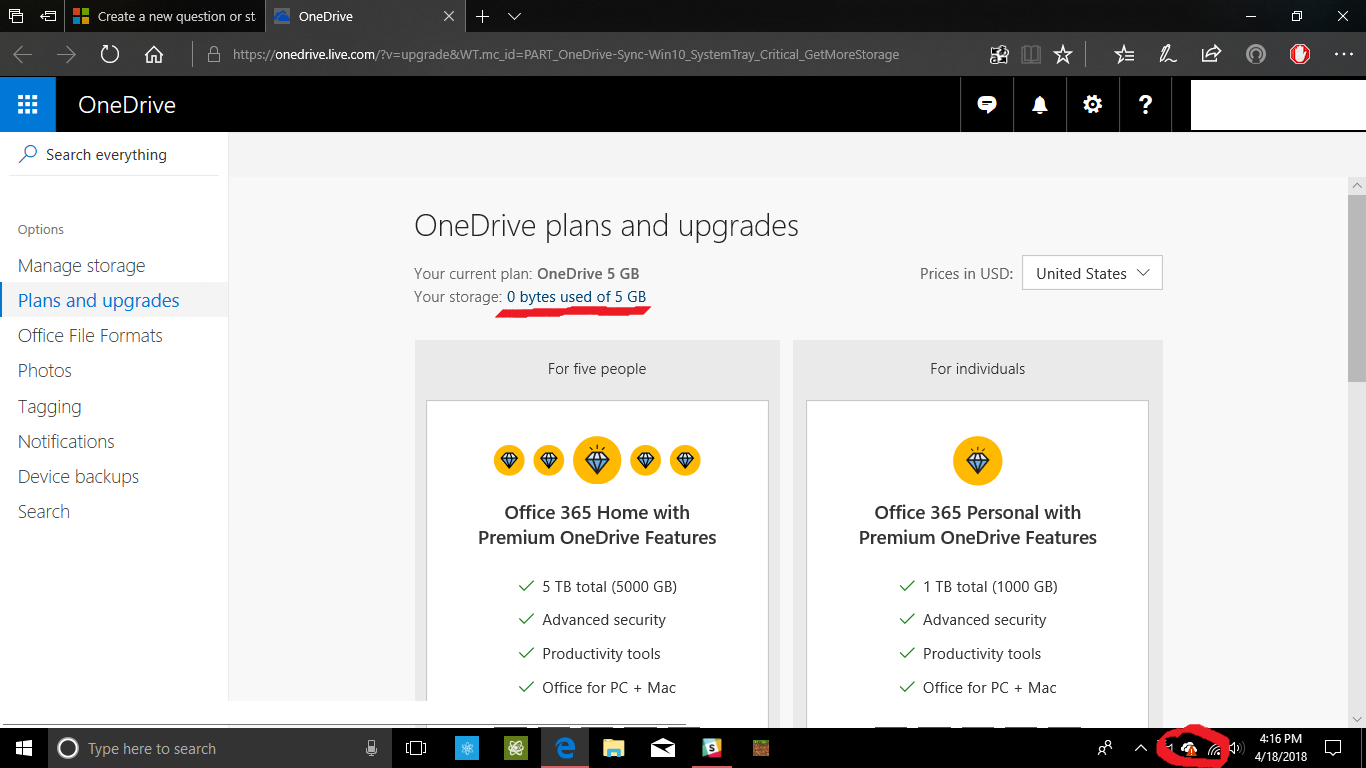The height and width of the screenshot is (768, 1366).
Task: Click the Set tabs aside icon
Action: pos(47,16)
